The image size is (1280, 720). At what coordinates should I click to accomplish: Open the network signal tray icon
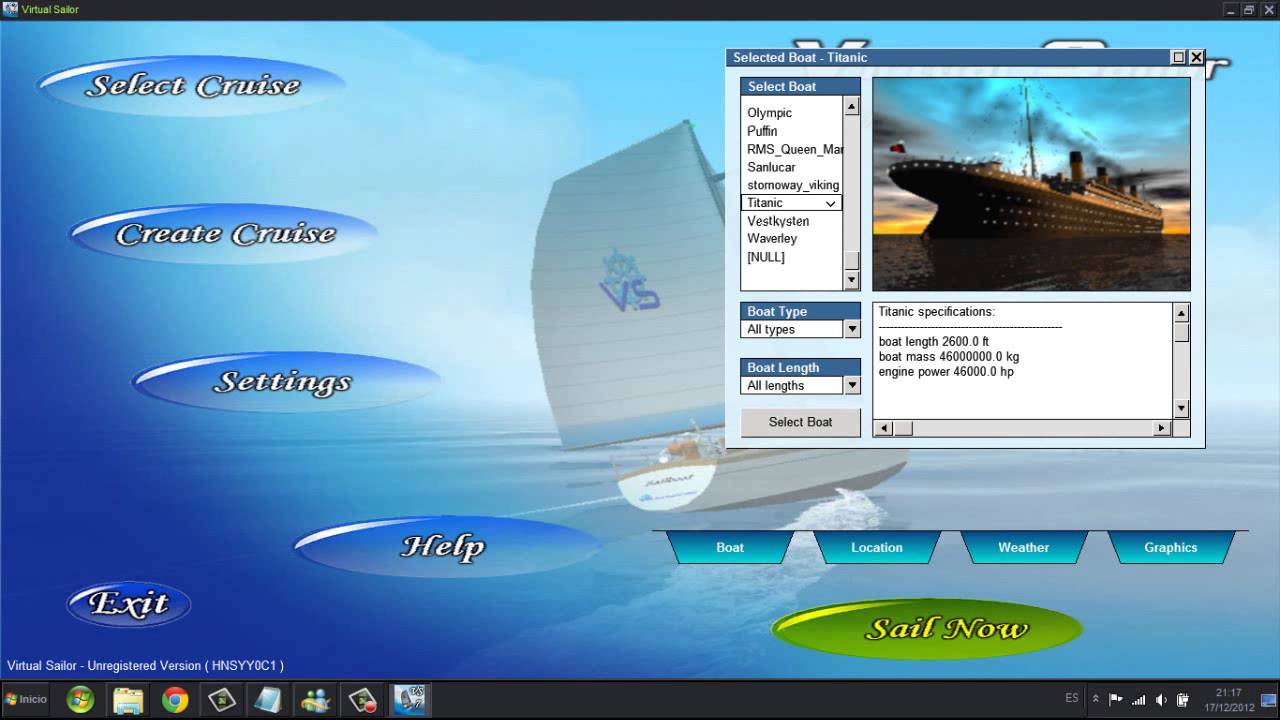pos(1138,699)
